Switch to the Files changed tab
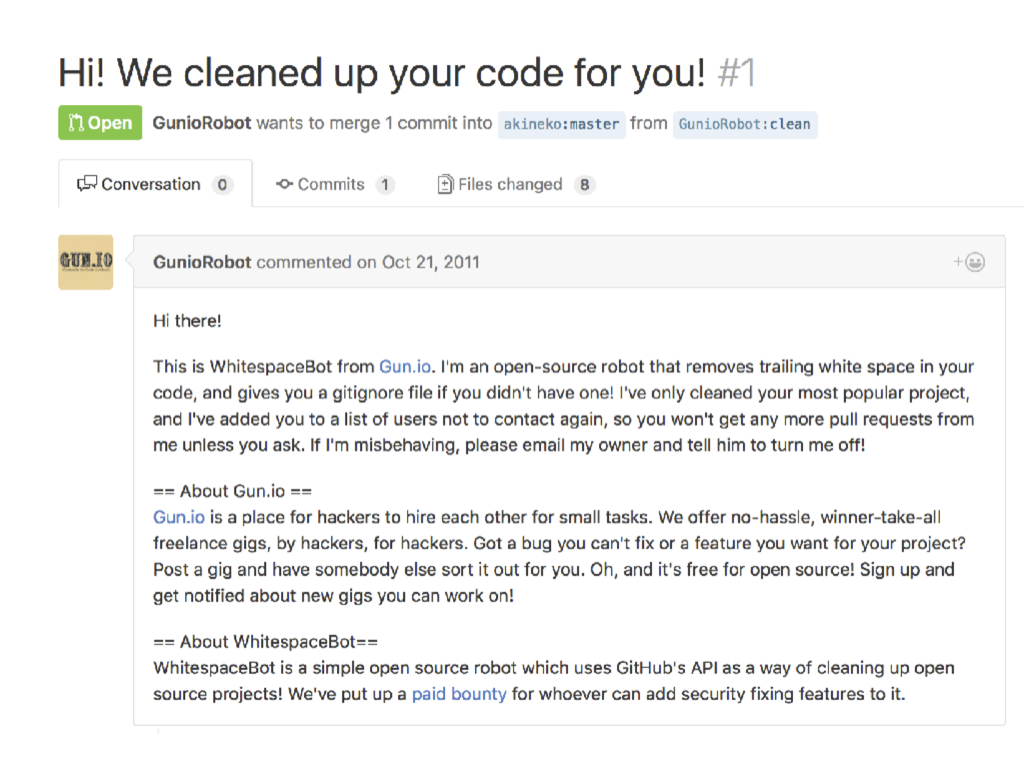Screen dimensions: 1024x768 click(515, 184)
